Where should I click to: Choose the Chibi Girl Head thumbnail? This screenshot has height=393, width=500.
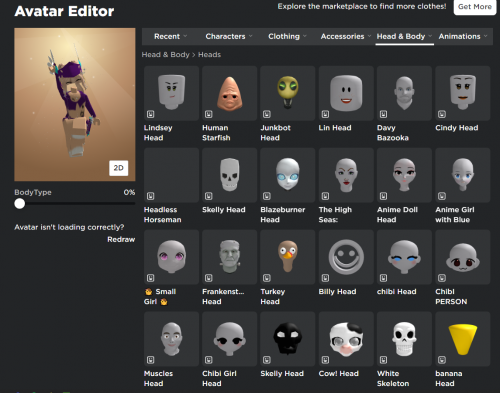click(x=229, y=339)
